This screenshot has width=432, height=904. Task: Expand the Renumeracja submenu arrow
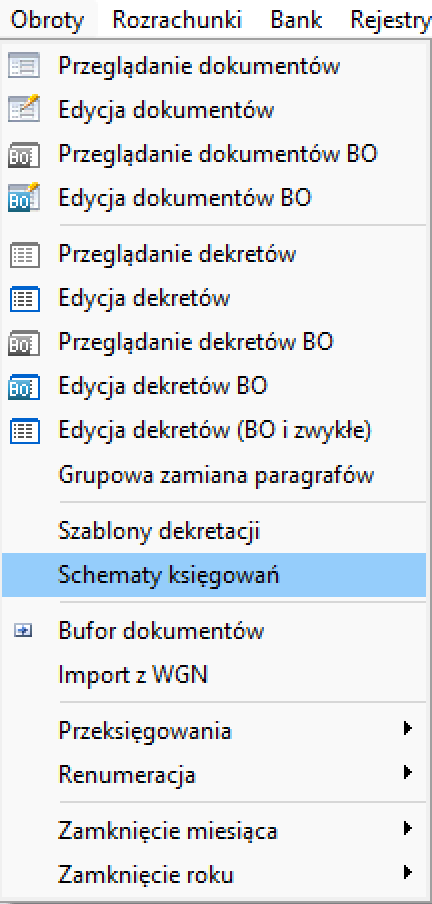click(408, 773)
